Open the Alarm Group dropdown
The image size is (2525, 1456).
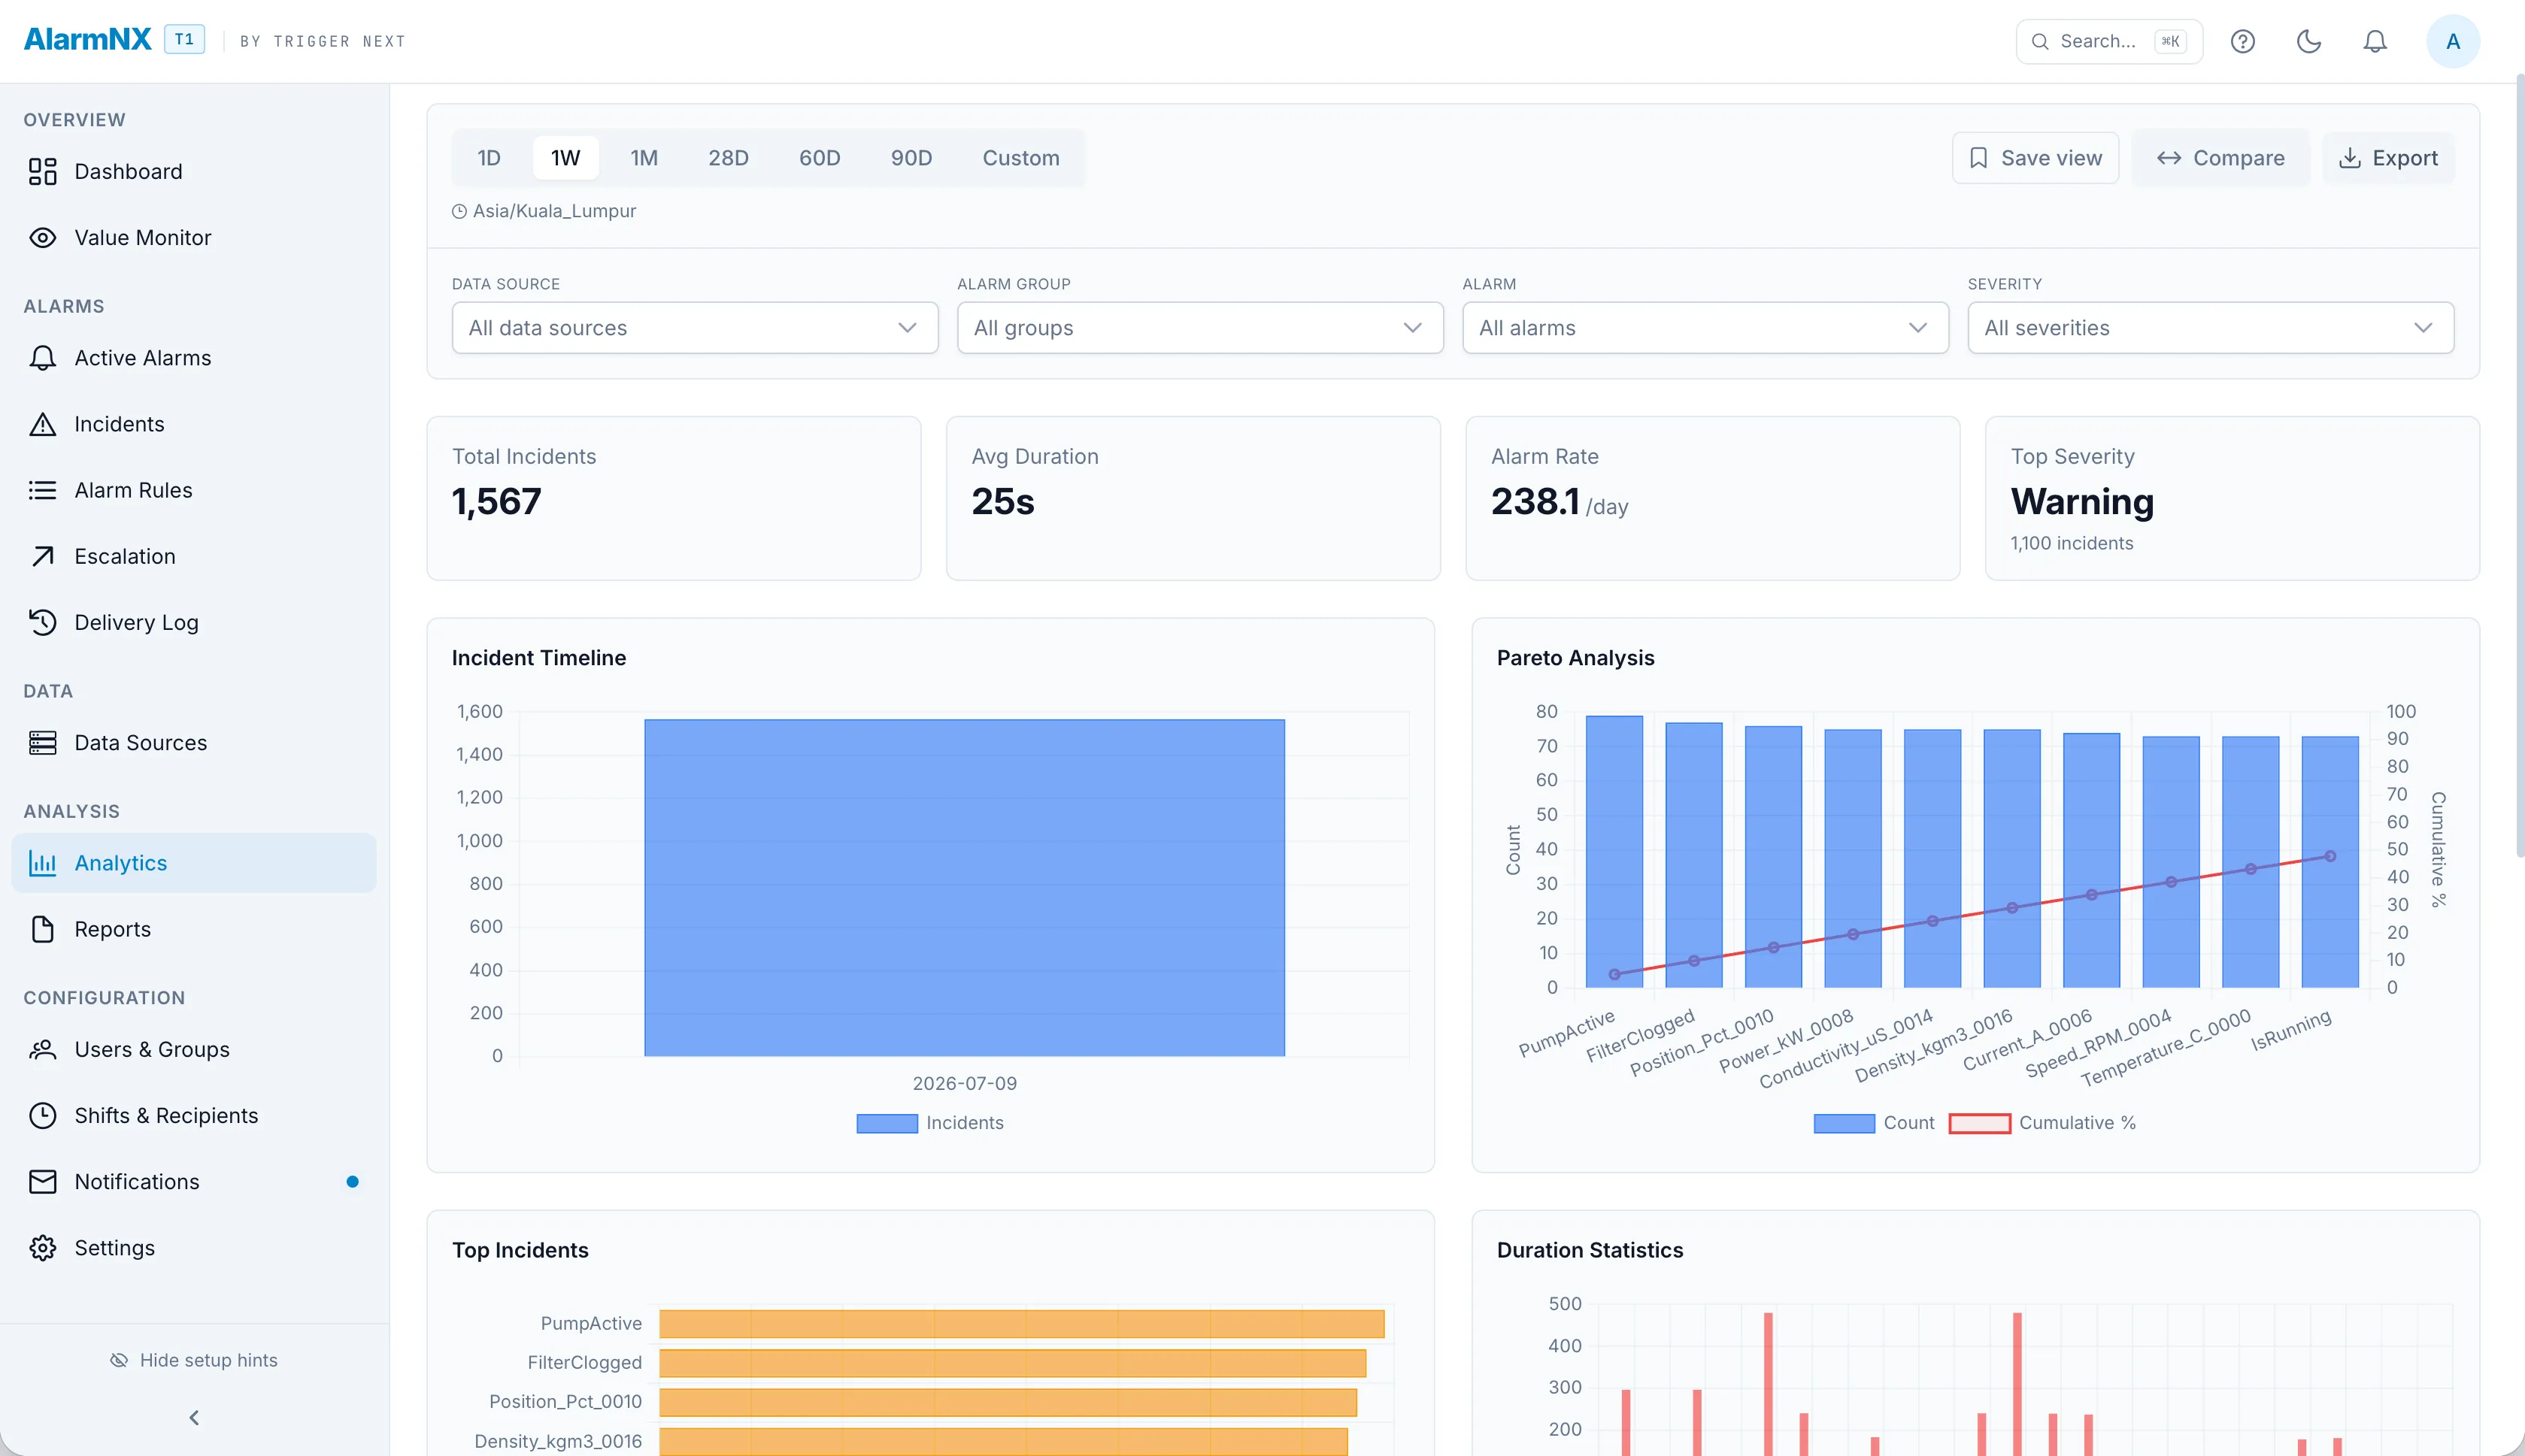(1199, 328)
